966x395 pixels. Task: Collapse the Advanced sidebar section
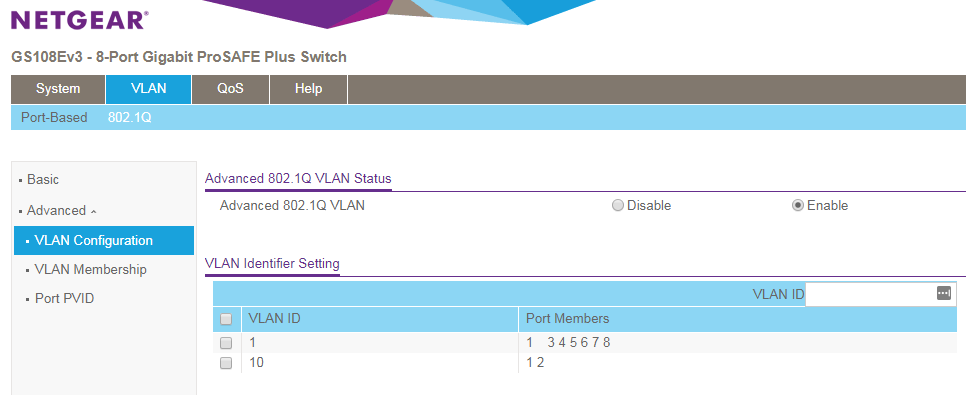tap(61, 211)
